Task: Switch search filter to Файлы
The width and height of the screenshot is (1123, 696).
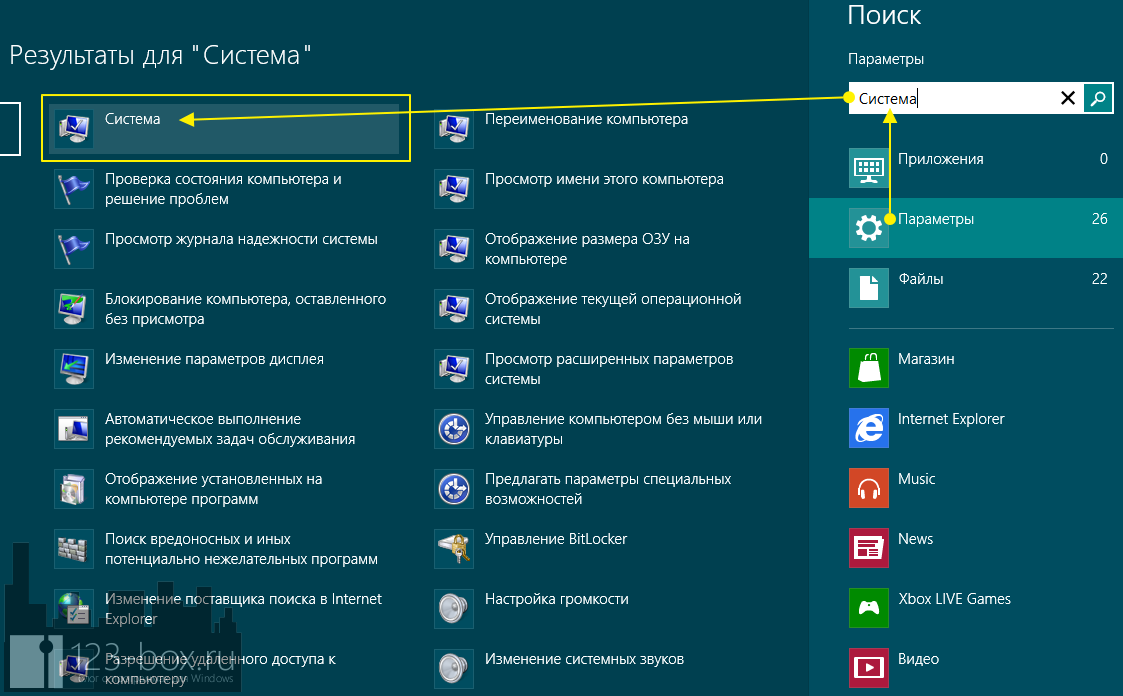Action: (x=966, y=288)
